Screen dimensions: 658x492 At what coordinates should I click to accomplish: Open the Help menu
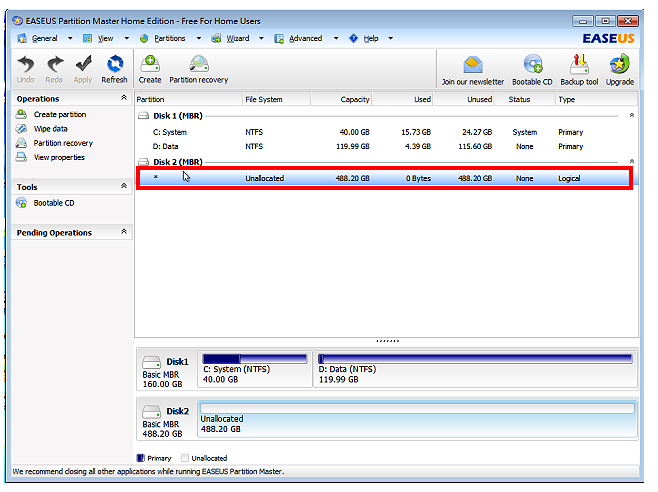pyautogui.click(x=371, y=38)
